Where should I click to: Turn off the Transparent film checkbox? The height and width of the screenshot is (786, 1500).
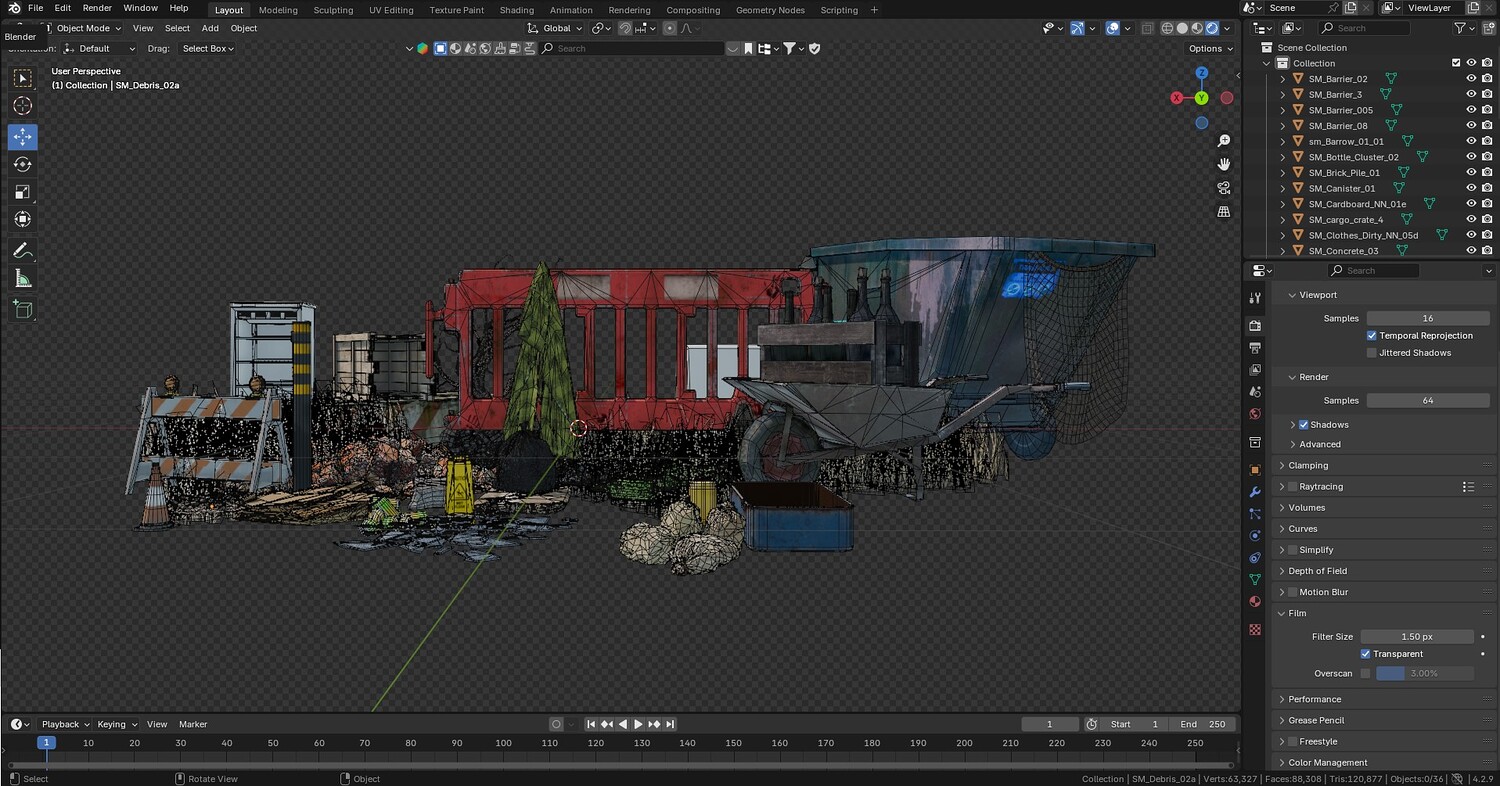coord(1366,654)
